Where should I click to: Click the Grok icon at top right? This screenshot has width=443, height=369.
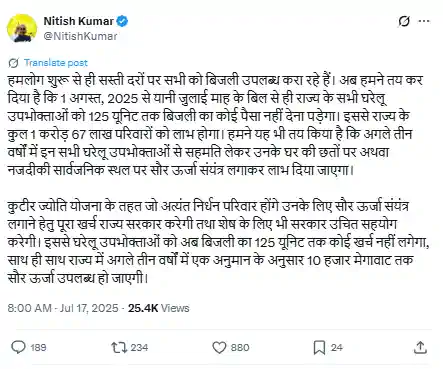point(404,22)
